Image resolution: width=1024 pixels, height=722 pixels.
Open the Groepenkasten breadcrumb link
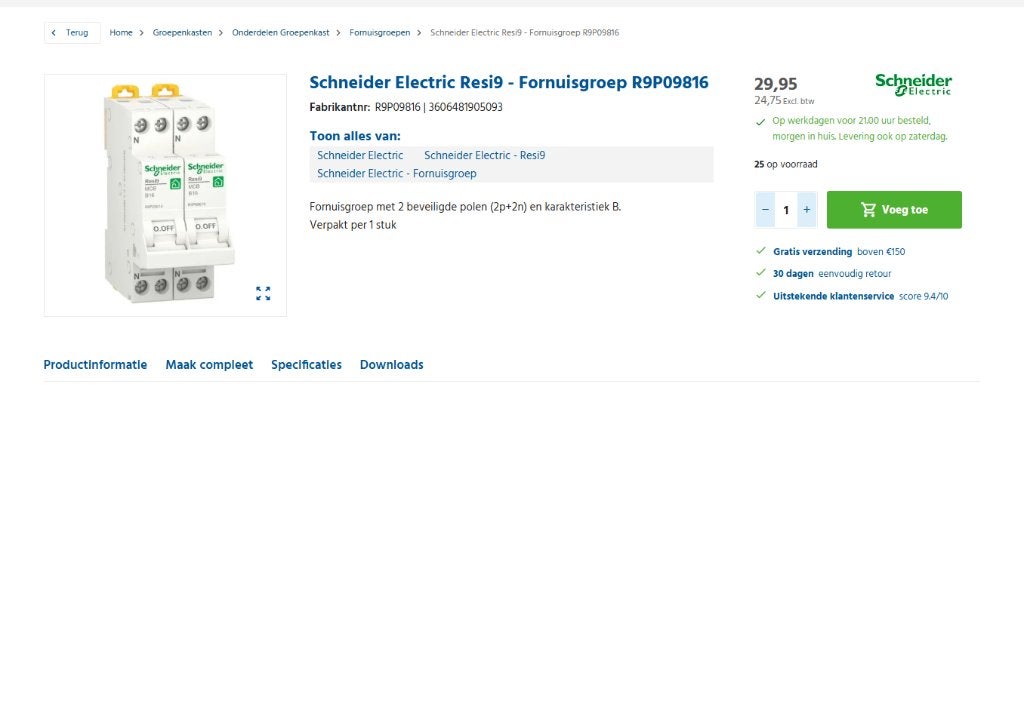pos(182,33)
